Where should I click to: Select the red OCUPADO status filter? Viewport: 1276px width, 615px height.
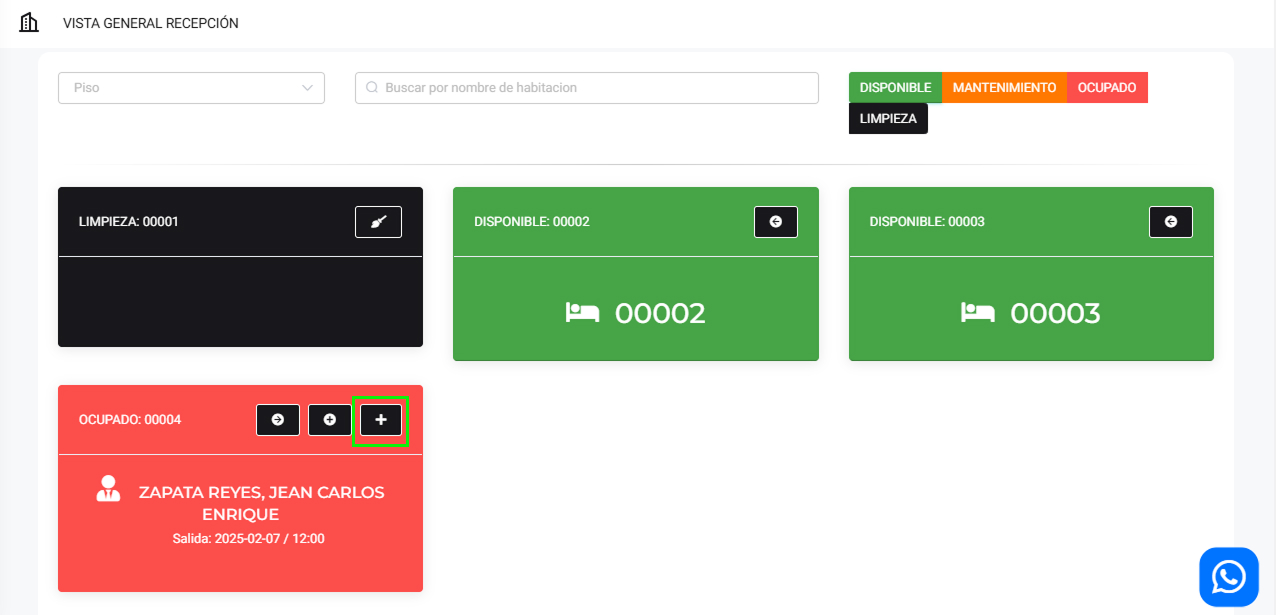coord(1107,88)
